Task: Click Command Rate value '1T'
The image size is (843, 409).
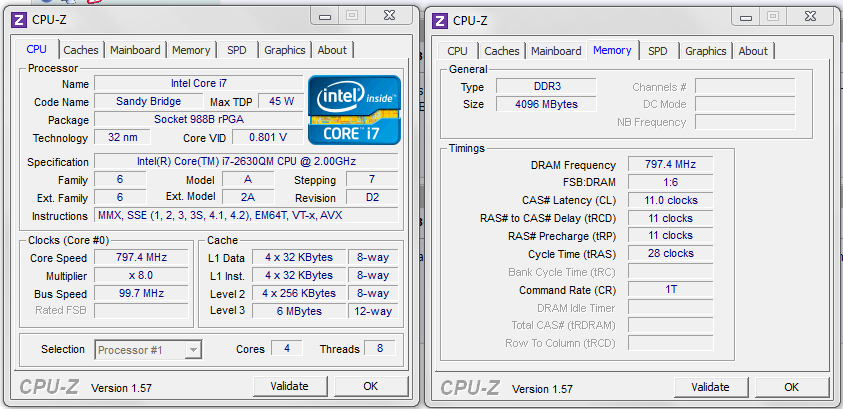Action: (670, 290)
